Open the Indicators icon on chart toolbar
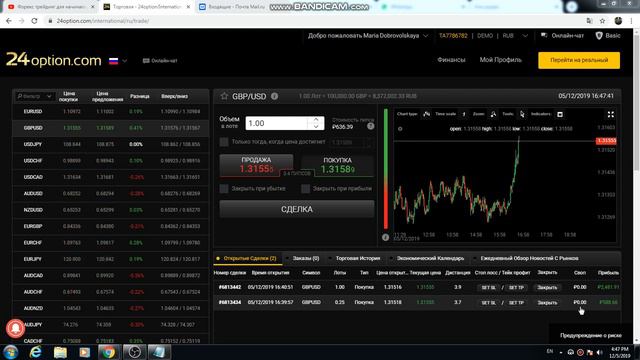Viewport: 640px width, 360px height. [560, 114]
